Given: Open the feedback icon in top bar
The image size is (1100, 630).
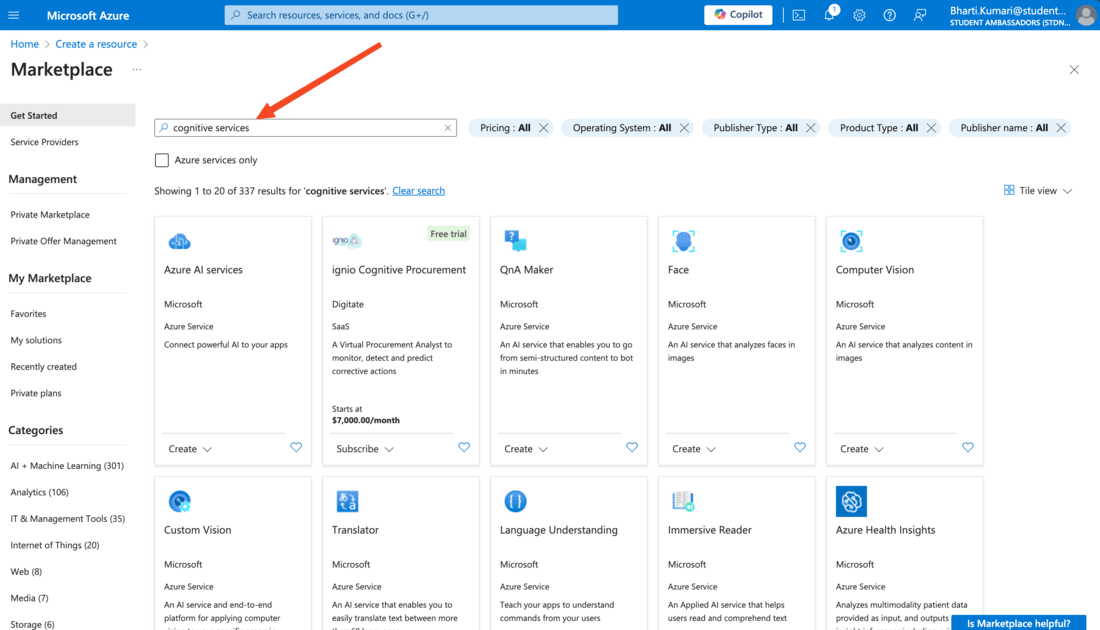Looking at the screenshot, I should [x=920, y=15].
